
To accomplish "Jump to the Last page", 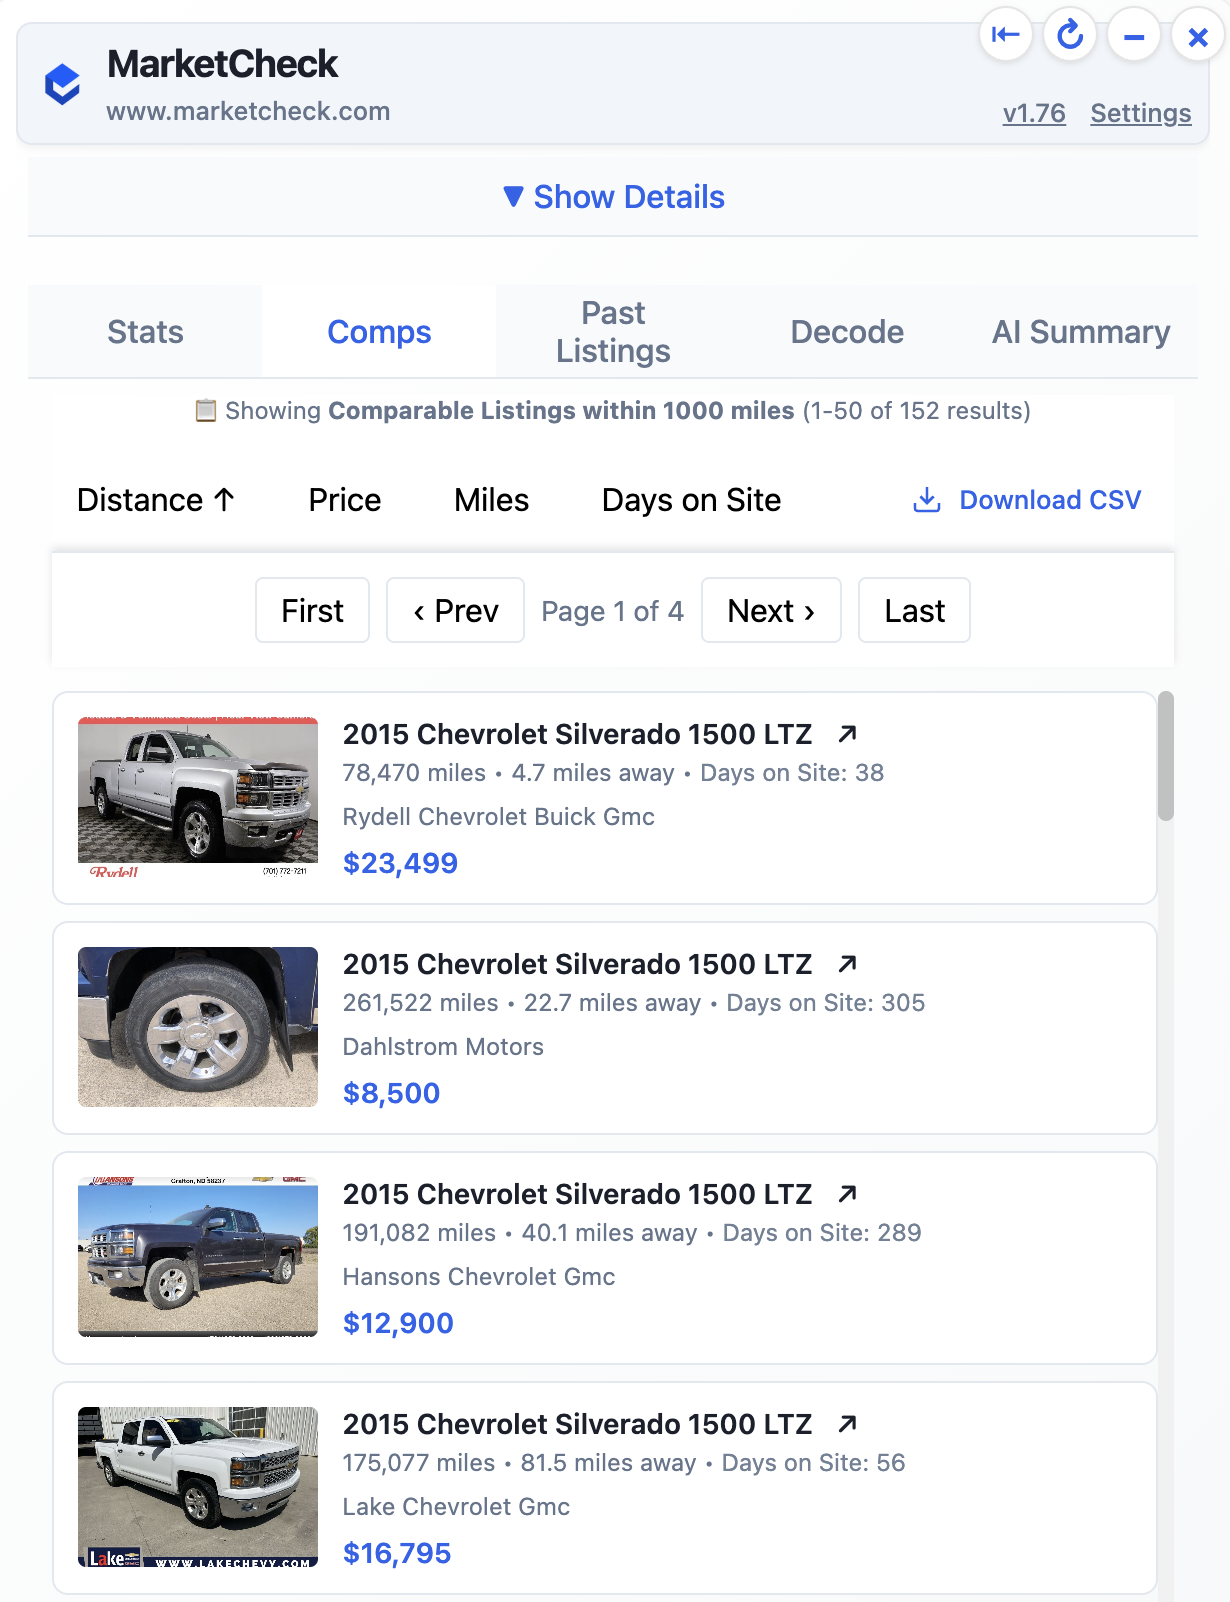I will 914,610.
